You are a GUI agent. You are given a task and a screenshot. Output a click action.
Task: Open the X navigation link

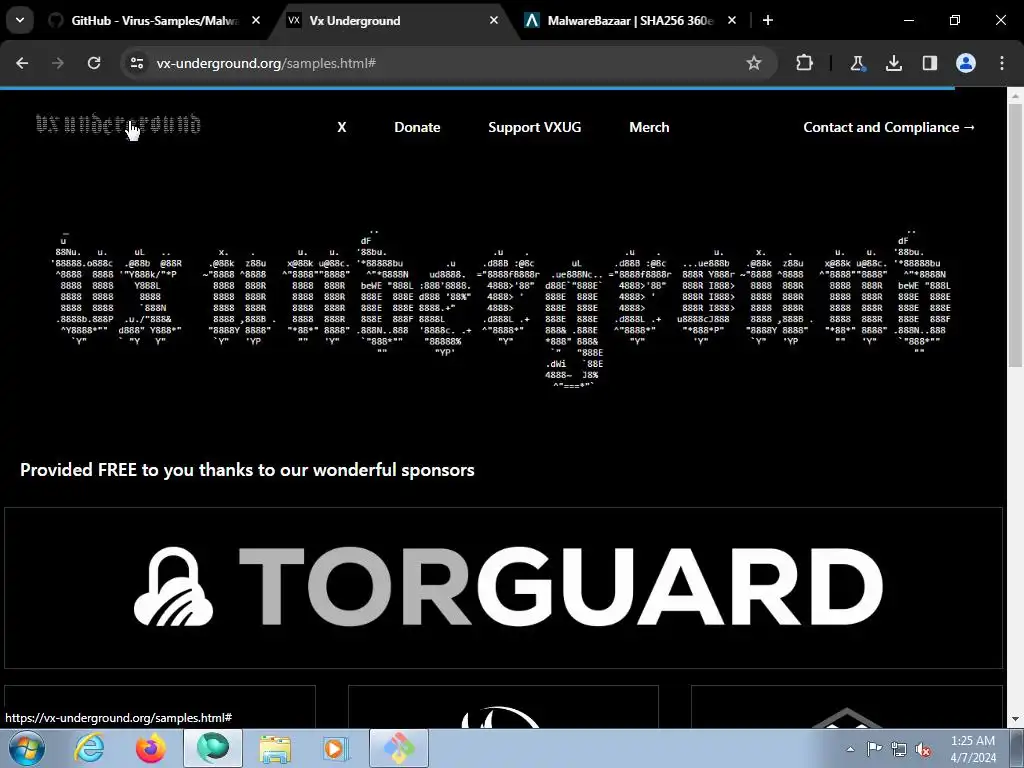click(342, 127)
